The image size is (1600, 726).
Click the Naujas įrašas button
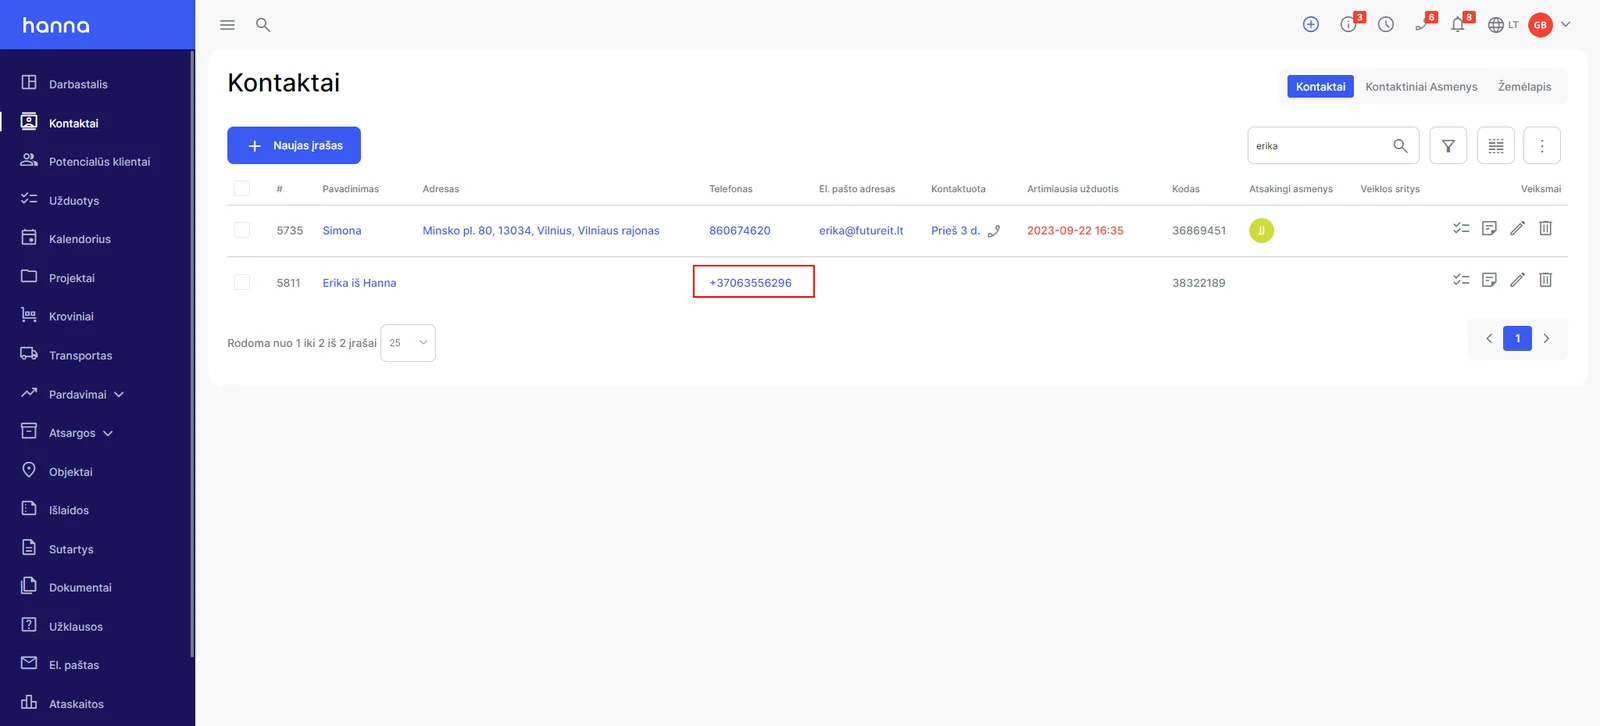click(294, 146)
